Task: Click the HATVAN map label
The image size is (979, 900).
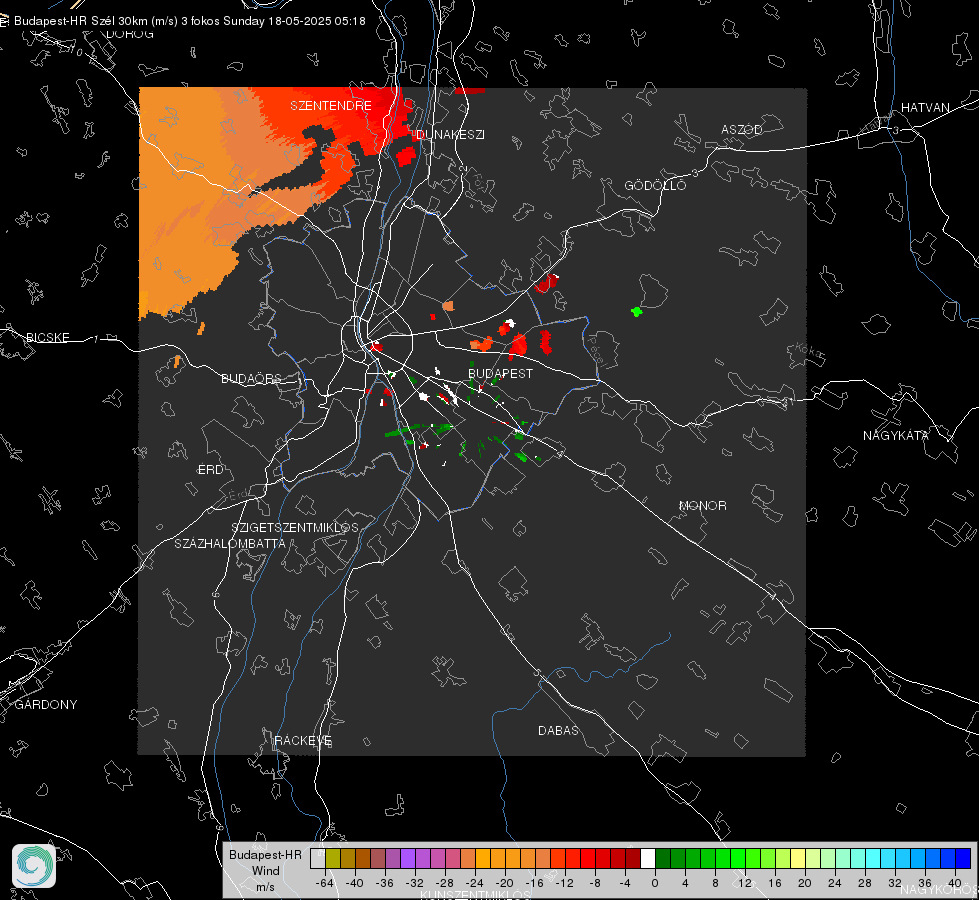Action: tap(925, 107)
